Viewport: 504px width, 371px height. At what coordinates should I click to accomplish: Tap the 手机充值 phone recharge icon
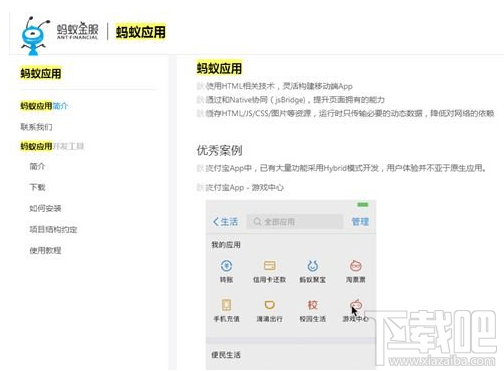click(226, 305)
